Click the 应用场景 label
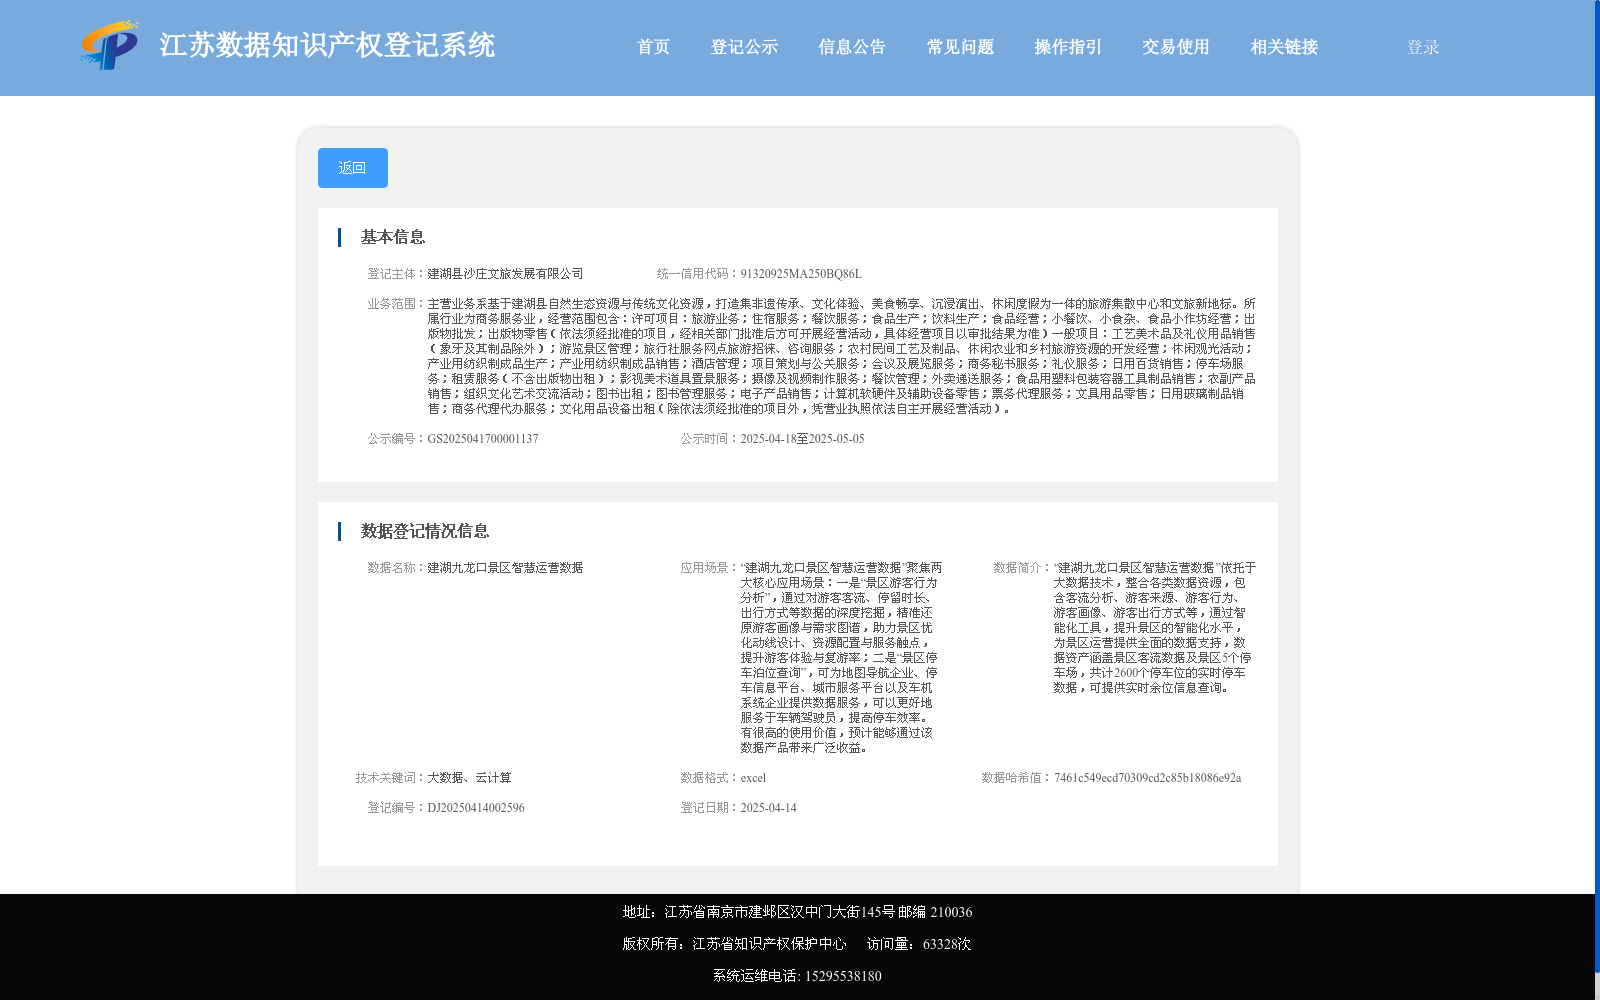The width and height of the screenshot is (1600, 1000). click(710, 568)
